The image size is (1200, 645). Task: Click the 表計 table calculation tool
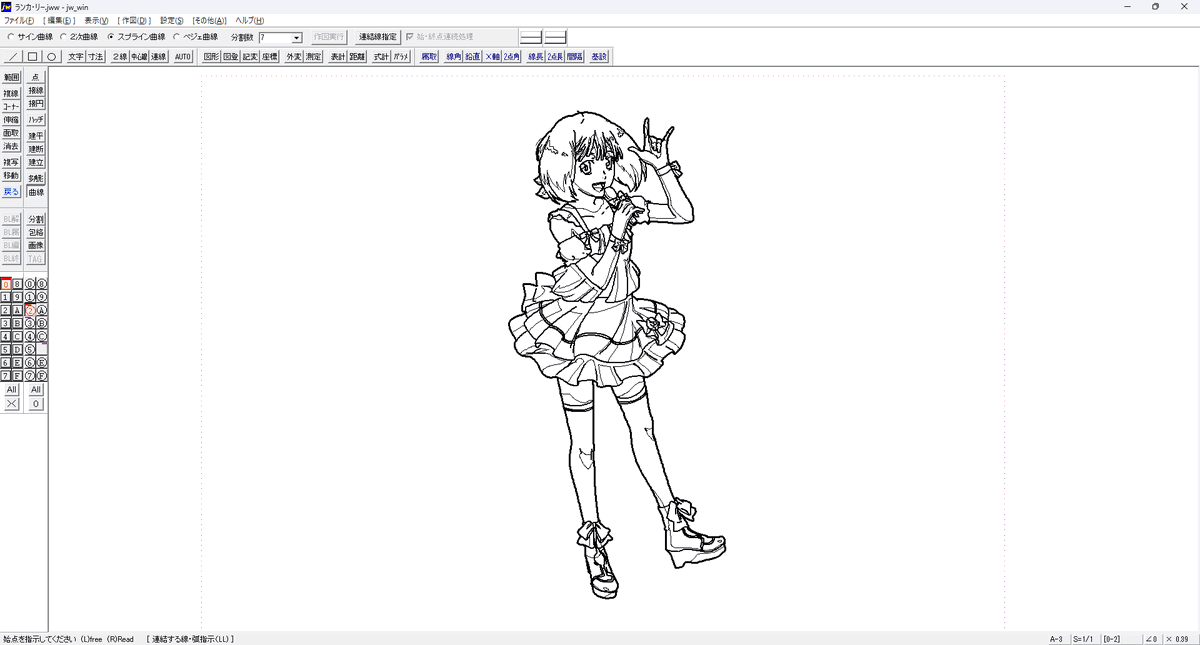(x=338, y=57)
